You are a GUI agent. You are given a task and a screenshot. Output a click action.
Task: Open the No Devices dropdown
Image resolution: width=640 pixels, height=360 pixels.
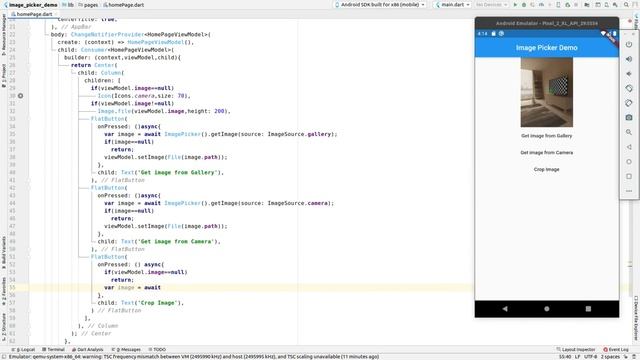[492, 5]
